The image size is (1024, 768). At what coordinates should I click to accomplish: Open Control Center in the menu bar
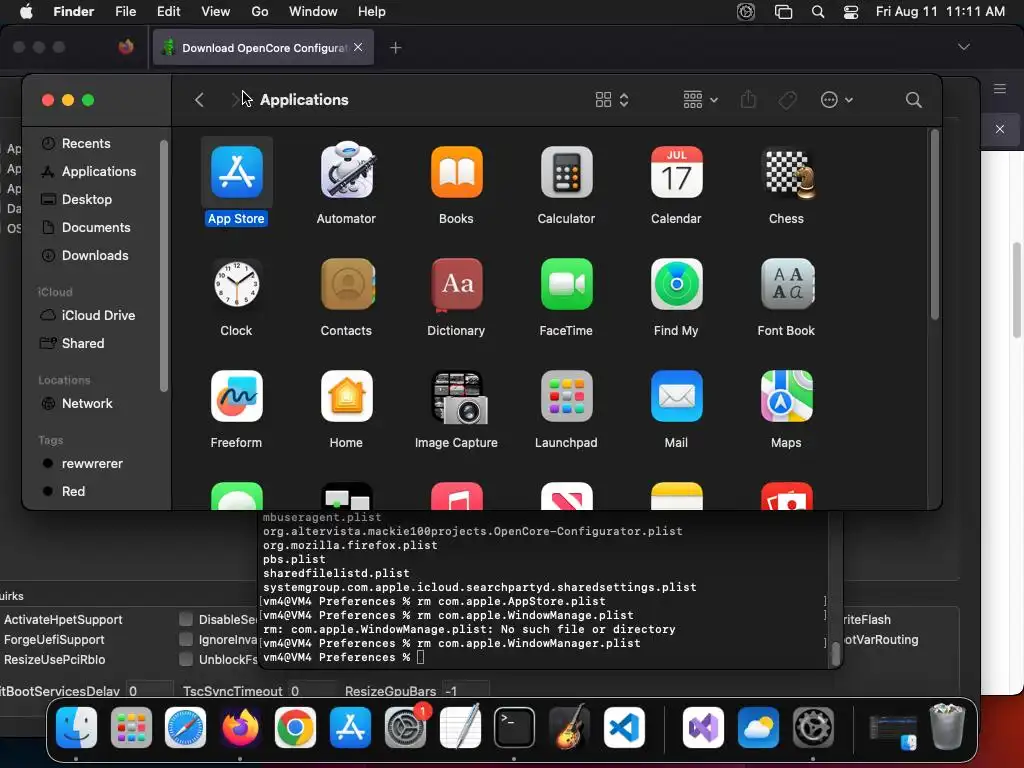851,11
